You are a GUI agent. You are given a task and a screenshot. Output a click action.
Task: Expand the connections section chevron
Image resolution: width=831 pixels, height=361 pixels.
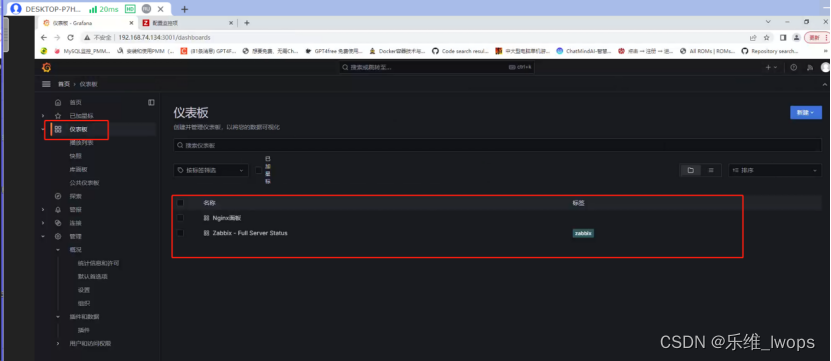43,223
